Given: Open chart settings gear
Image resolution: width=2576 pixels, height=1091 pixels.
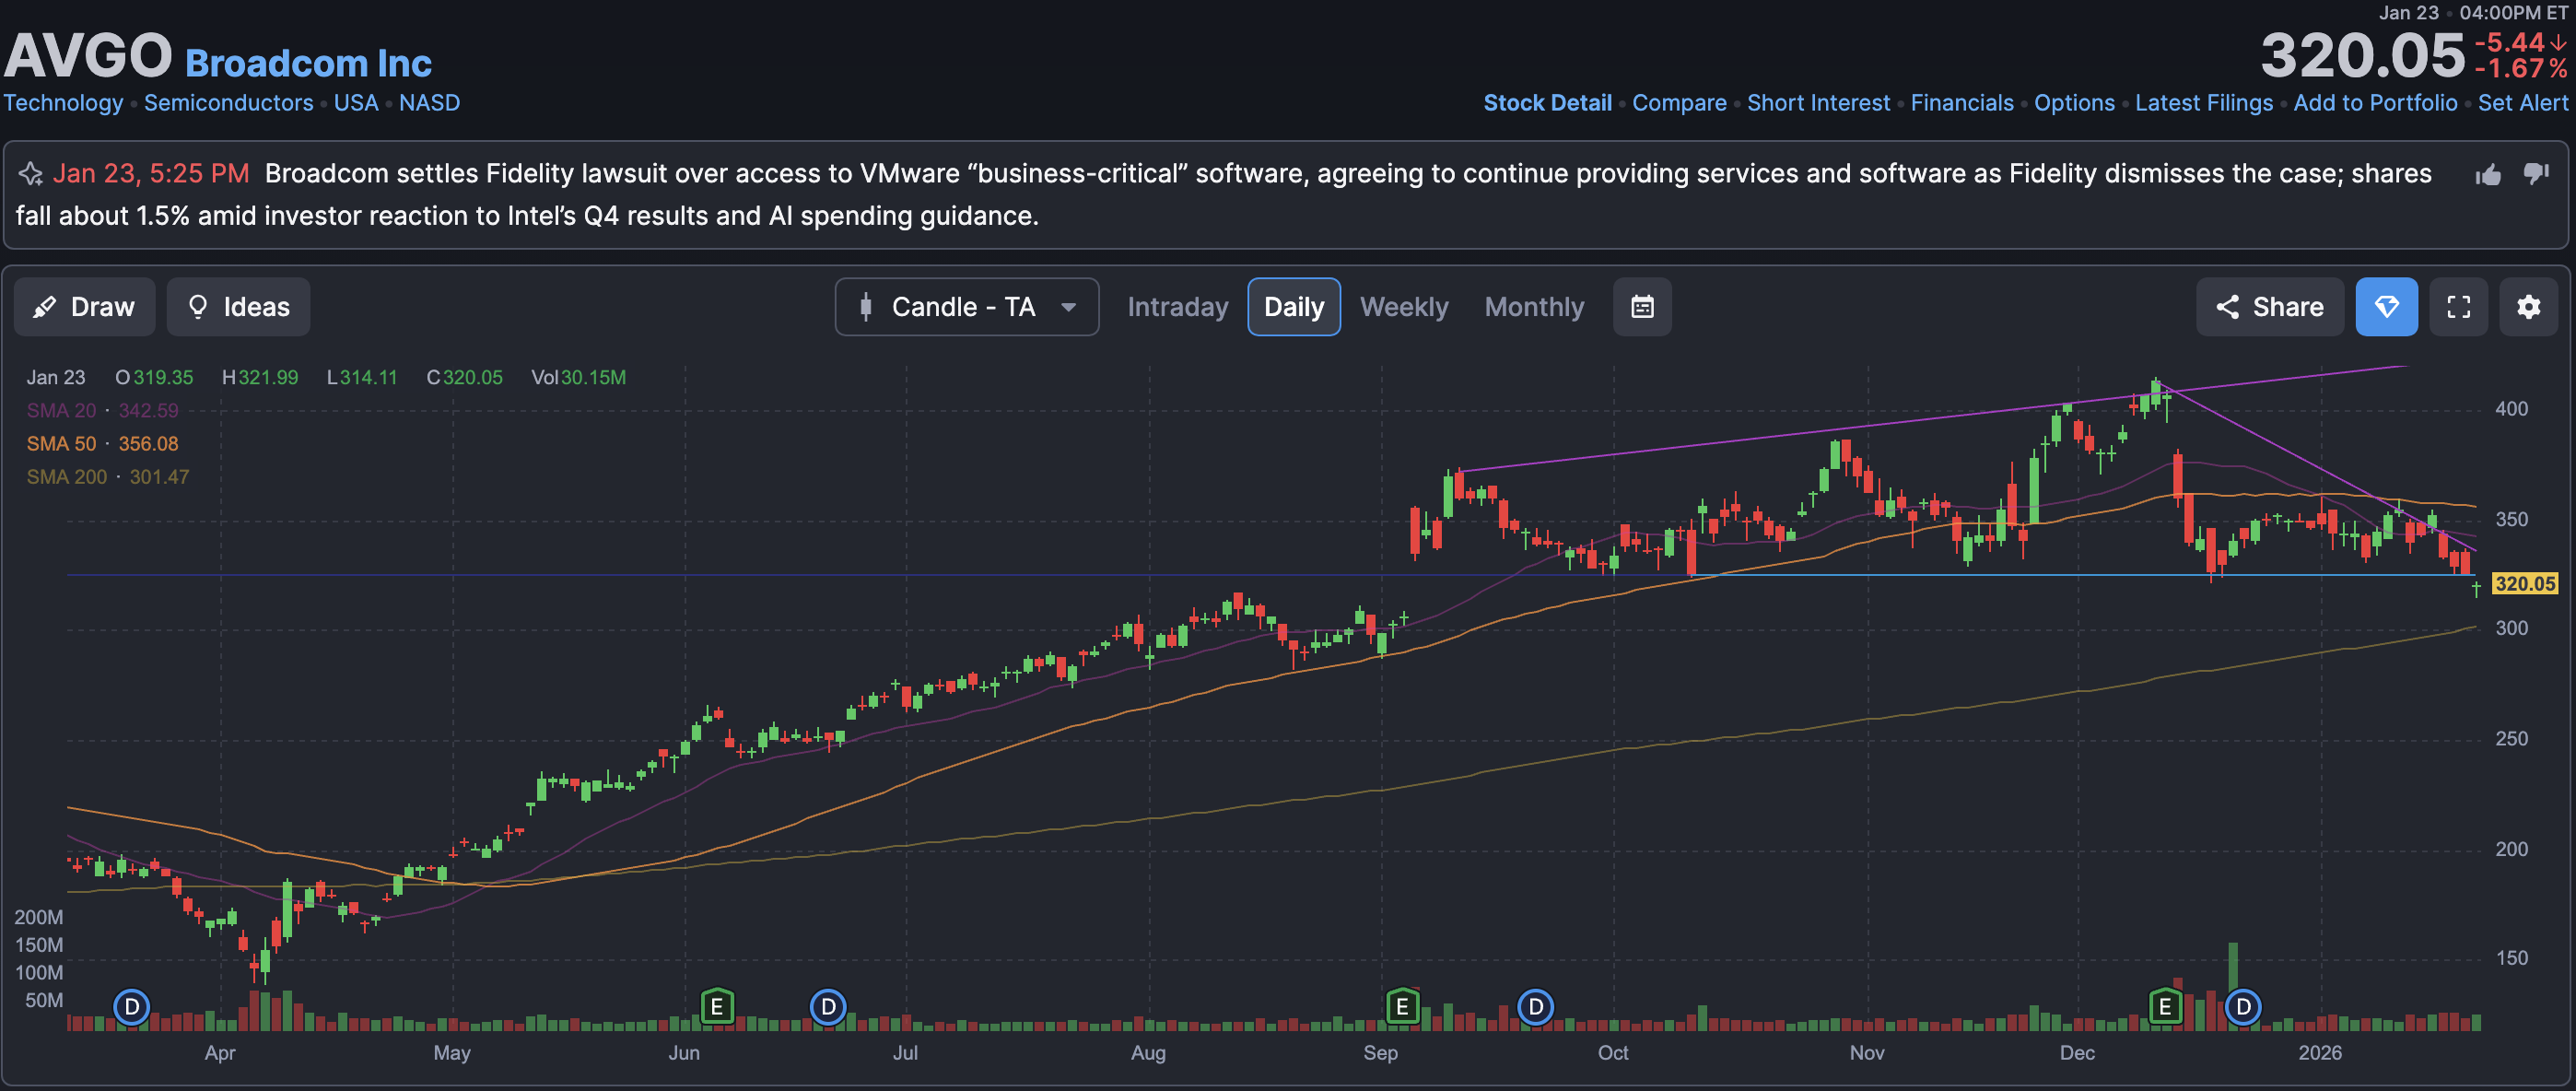Looking at the screenshot, I should [2528, 307].
